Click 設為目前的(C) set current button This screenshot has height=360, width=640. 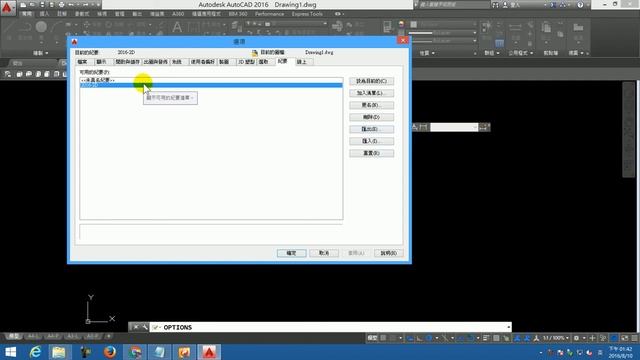pos(371,81)
